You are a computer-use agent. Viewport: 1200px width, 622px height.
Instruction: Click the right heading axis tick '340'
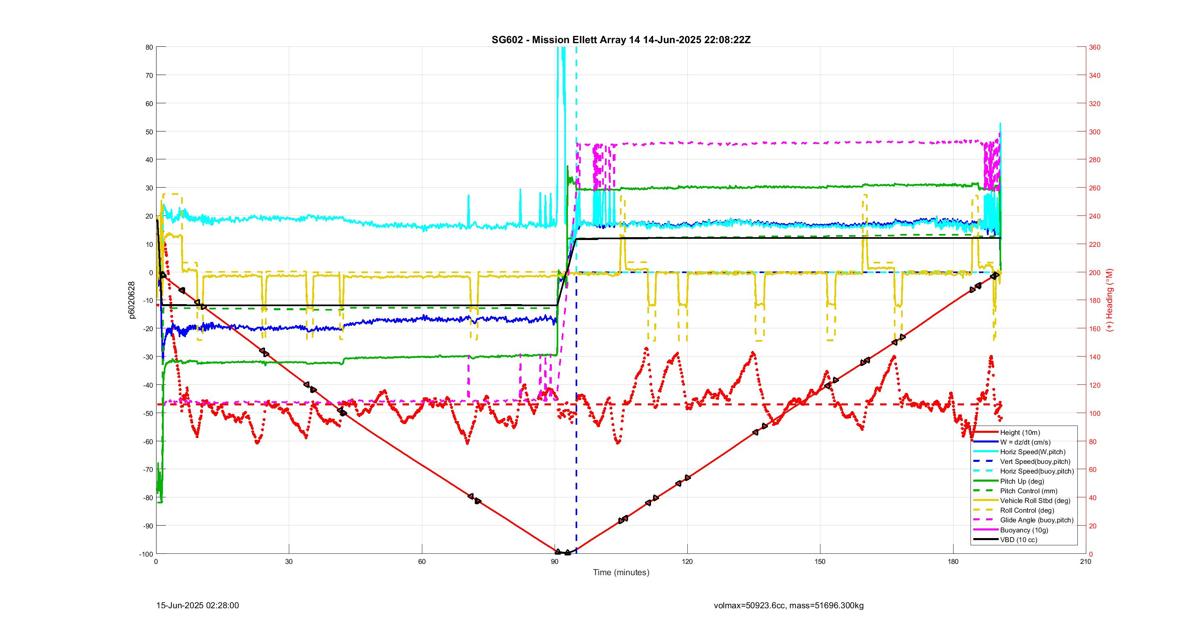point(1095,75)
